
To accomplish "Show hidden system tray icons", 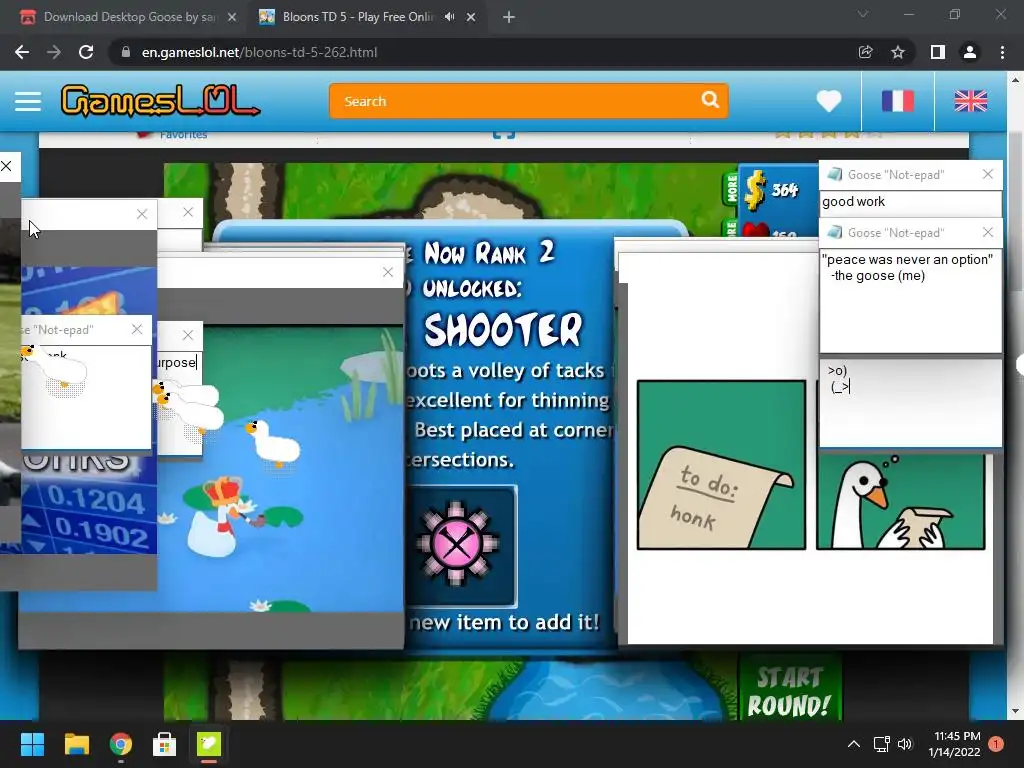I will [x=854, y=744].
